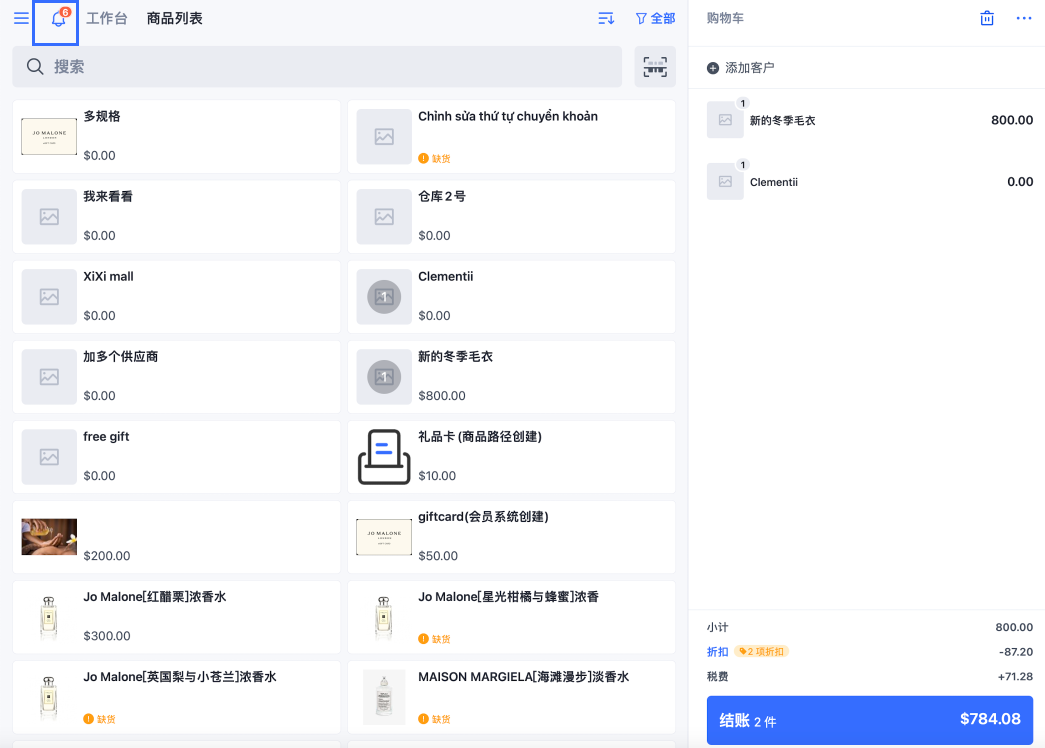Click 缺货 warning under MAISON MARGIELA
The width and height of the screenshot is (1045, 748).
[435, 719]
